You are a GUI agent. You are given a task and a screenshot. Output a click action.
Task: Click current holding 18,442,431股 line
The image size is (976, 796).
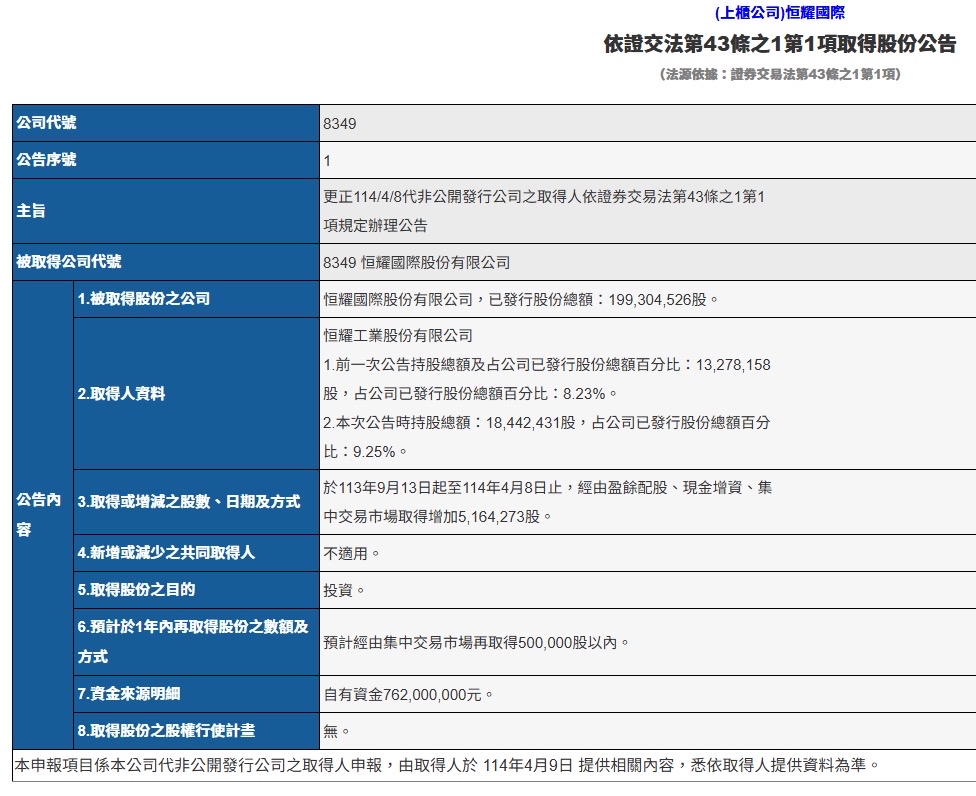[547, 423]
